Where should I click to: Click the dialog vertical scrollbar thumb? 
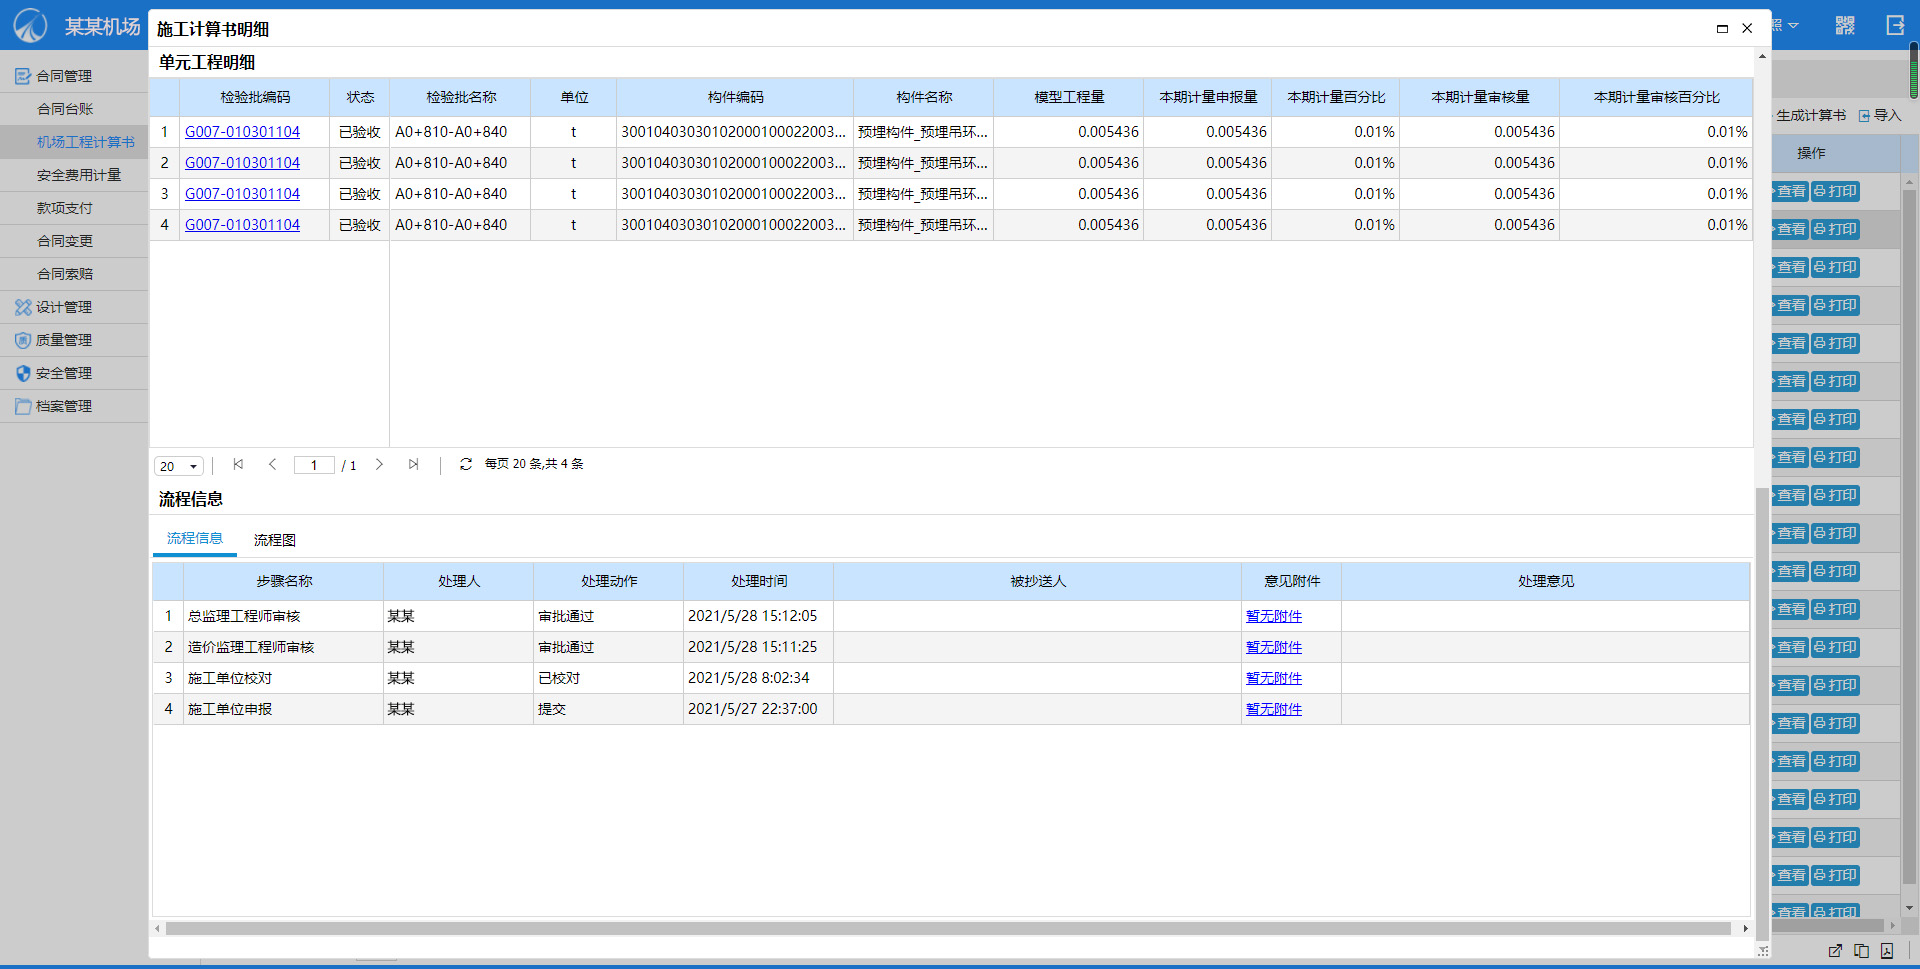1762,714
